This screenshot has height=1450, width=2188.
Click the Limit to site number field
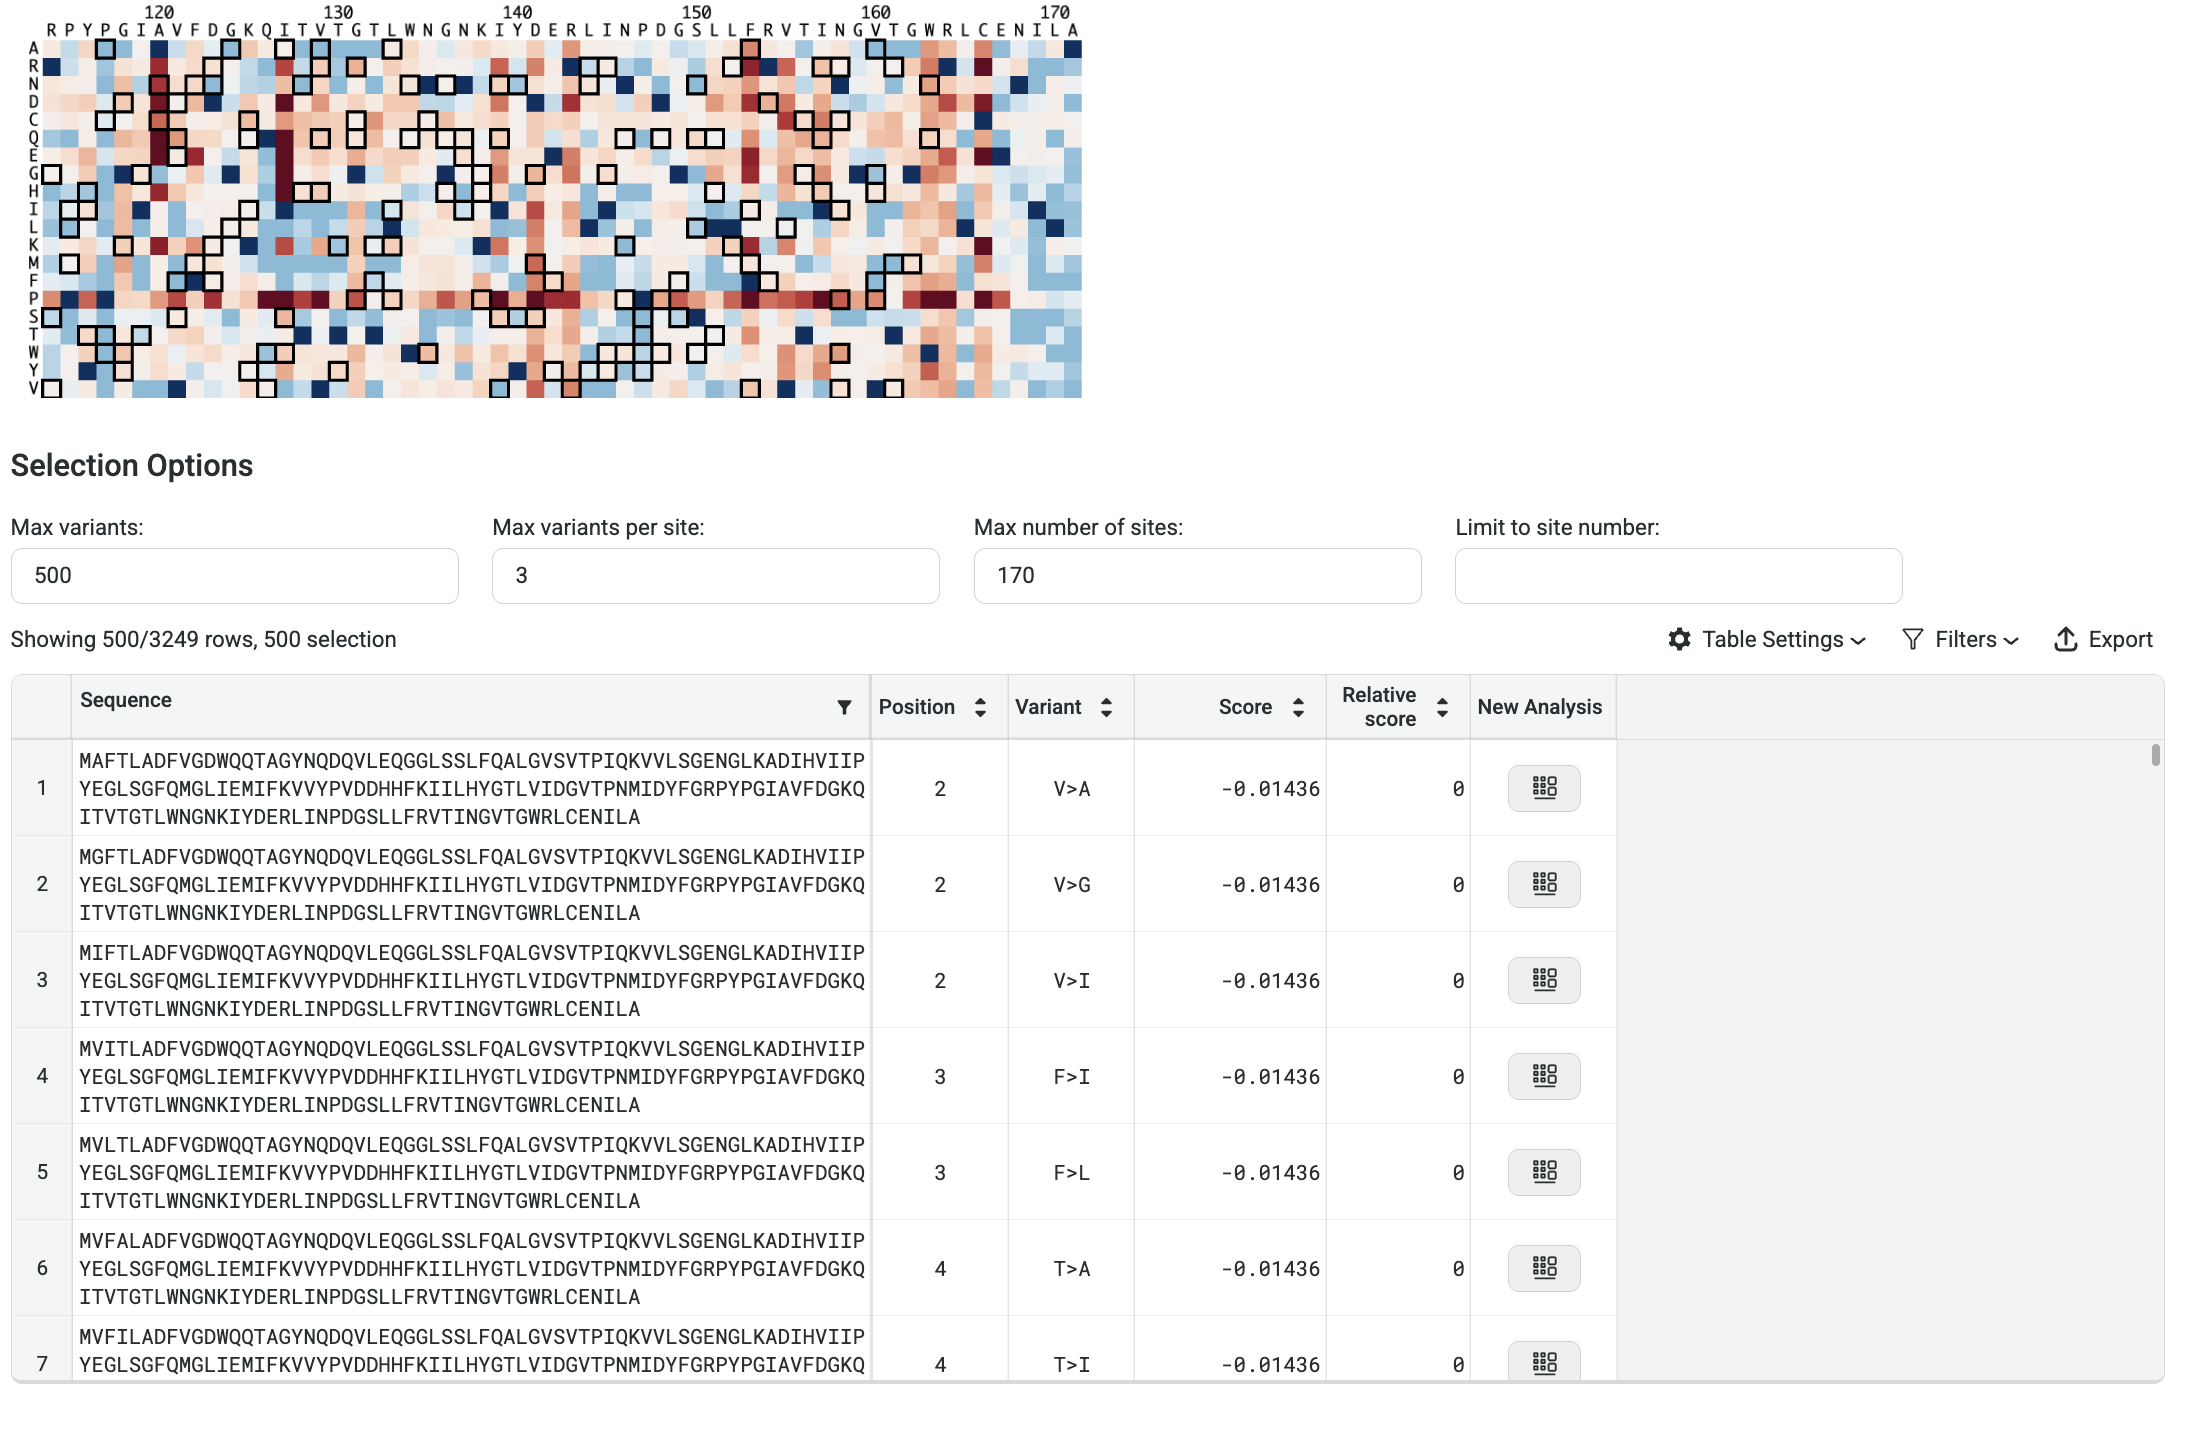click(1678, 575)
